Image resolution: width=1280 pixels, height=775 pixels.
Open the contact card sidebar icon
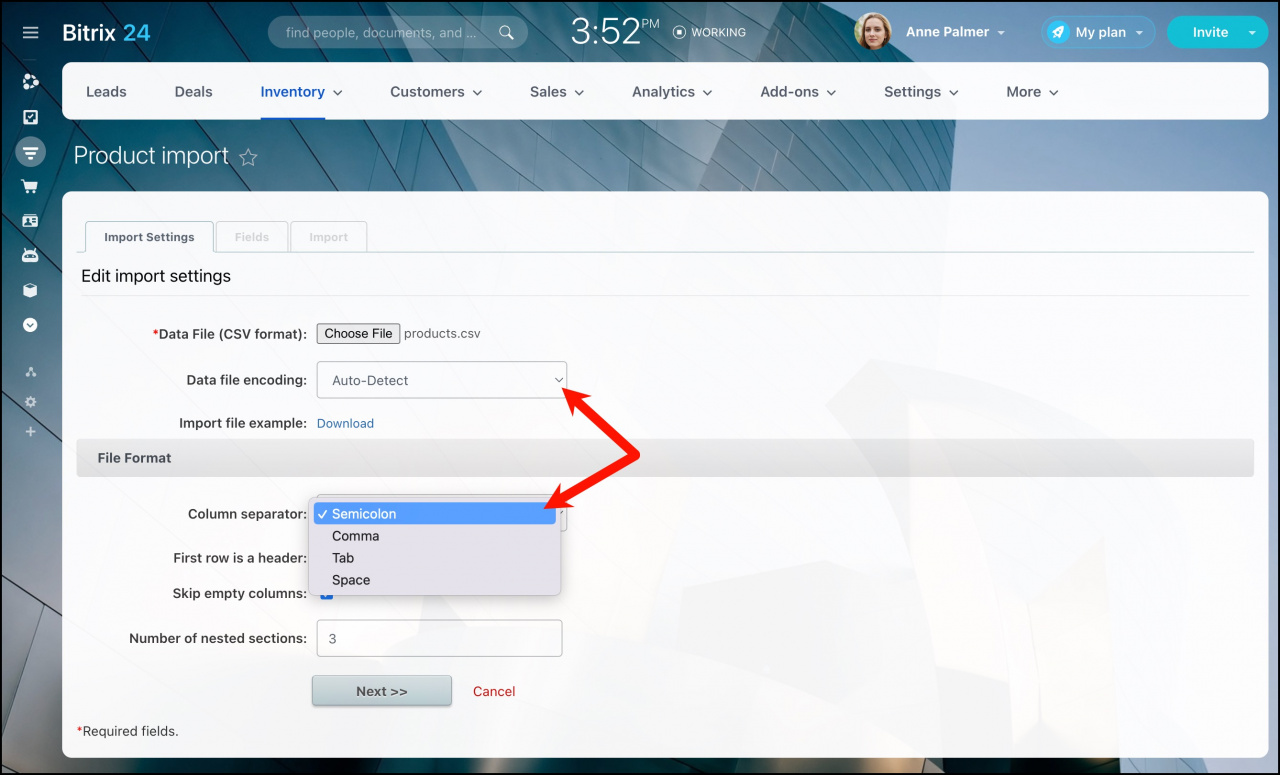30,221
